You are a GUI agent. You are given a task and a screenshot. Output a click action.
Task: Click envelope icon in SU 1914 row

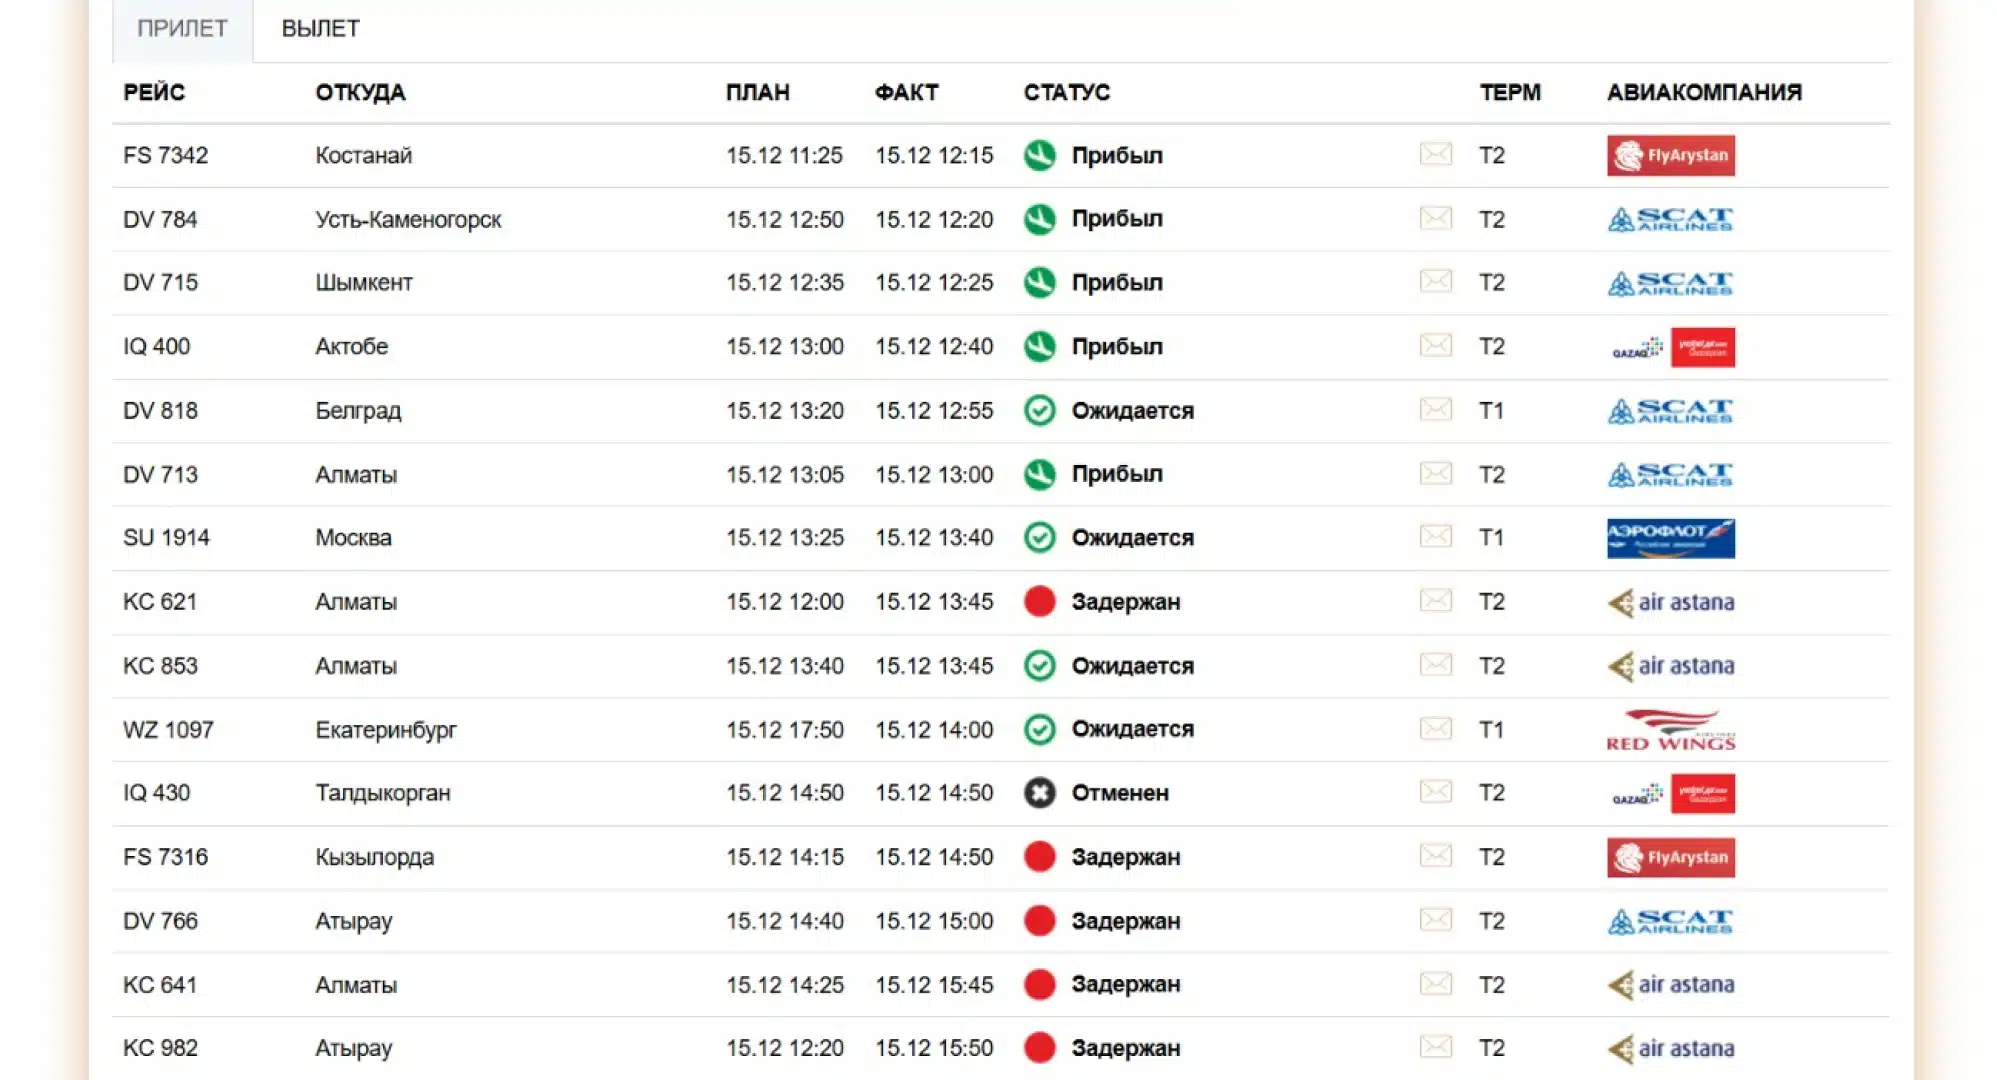click(1435, 537)
